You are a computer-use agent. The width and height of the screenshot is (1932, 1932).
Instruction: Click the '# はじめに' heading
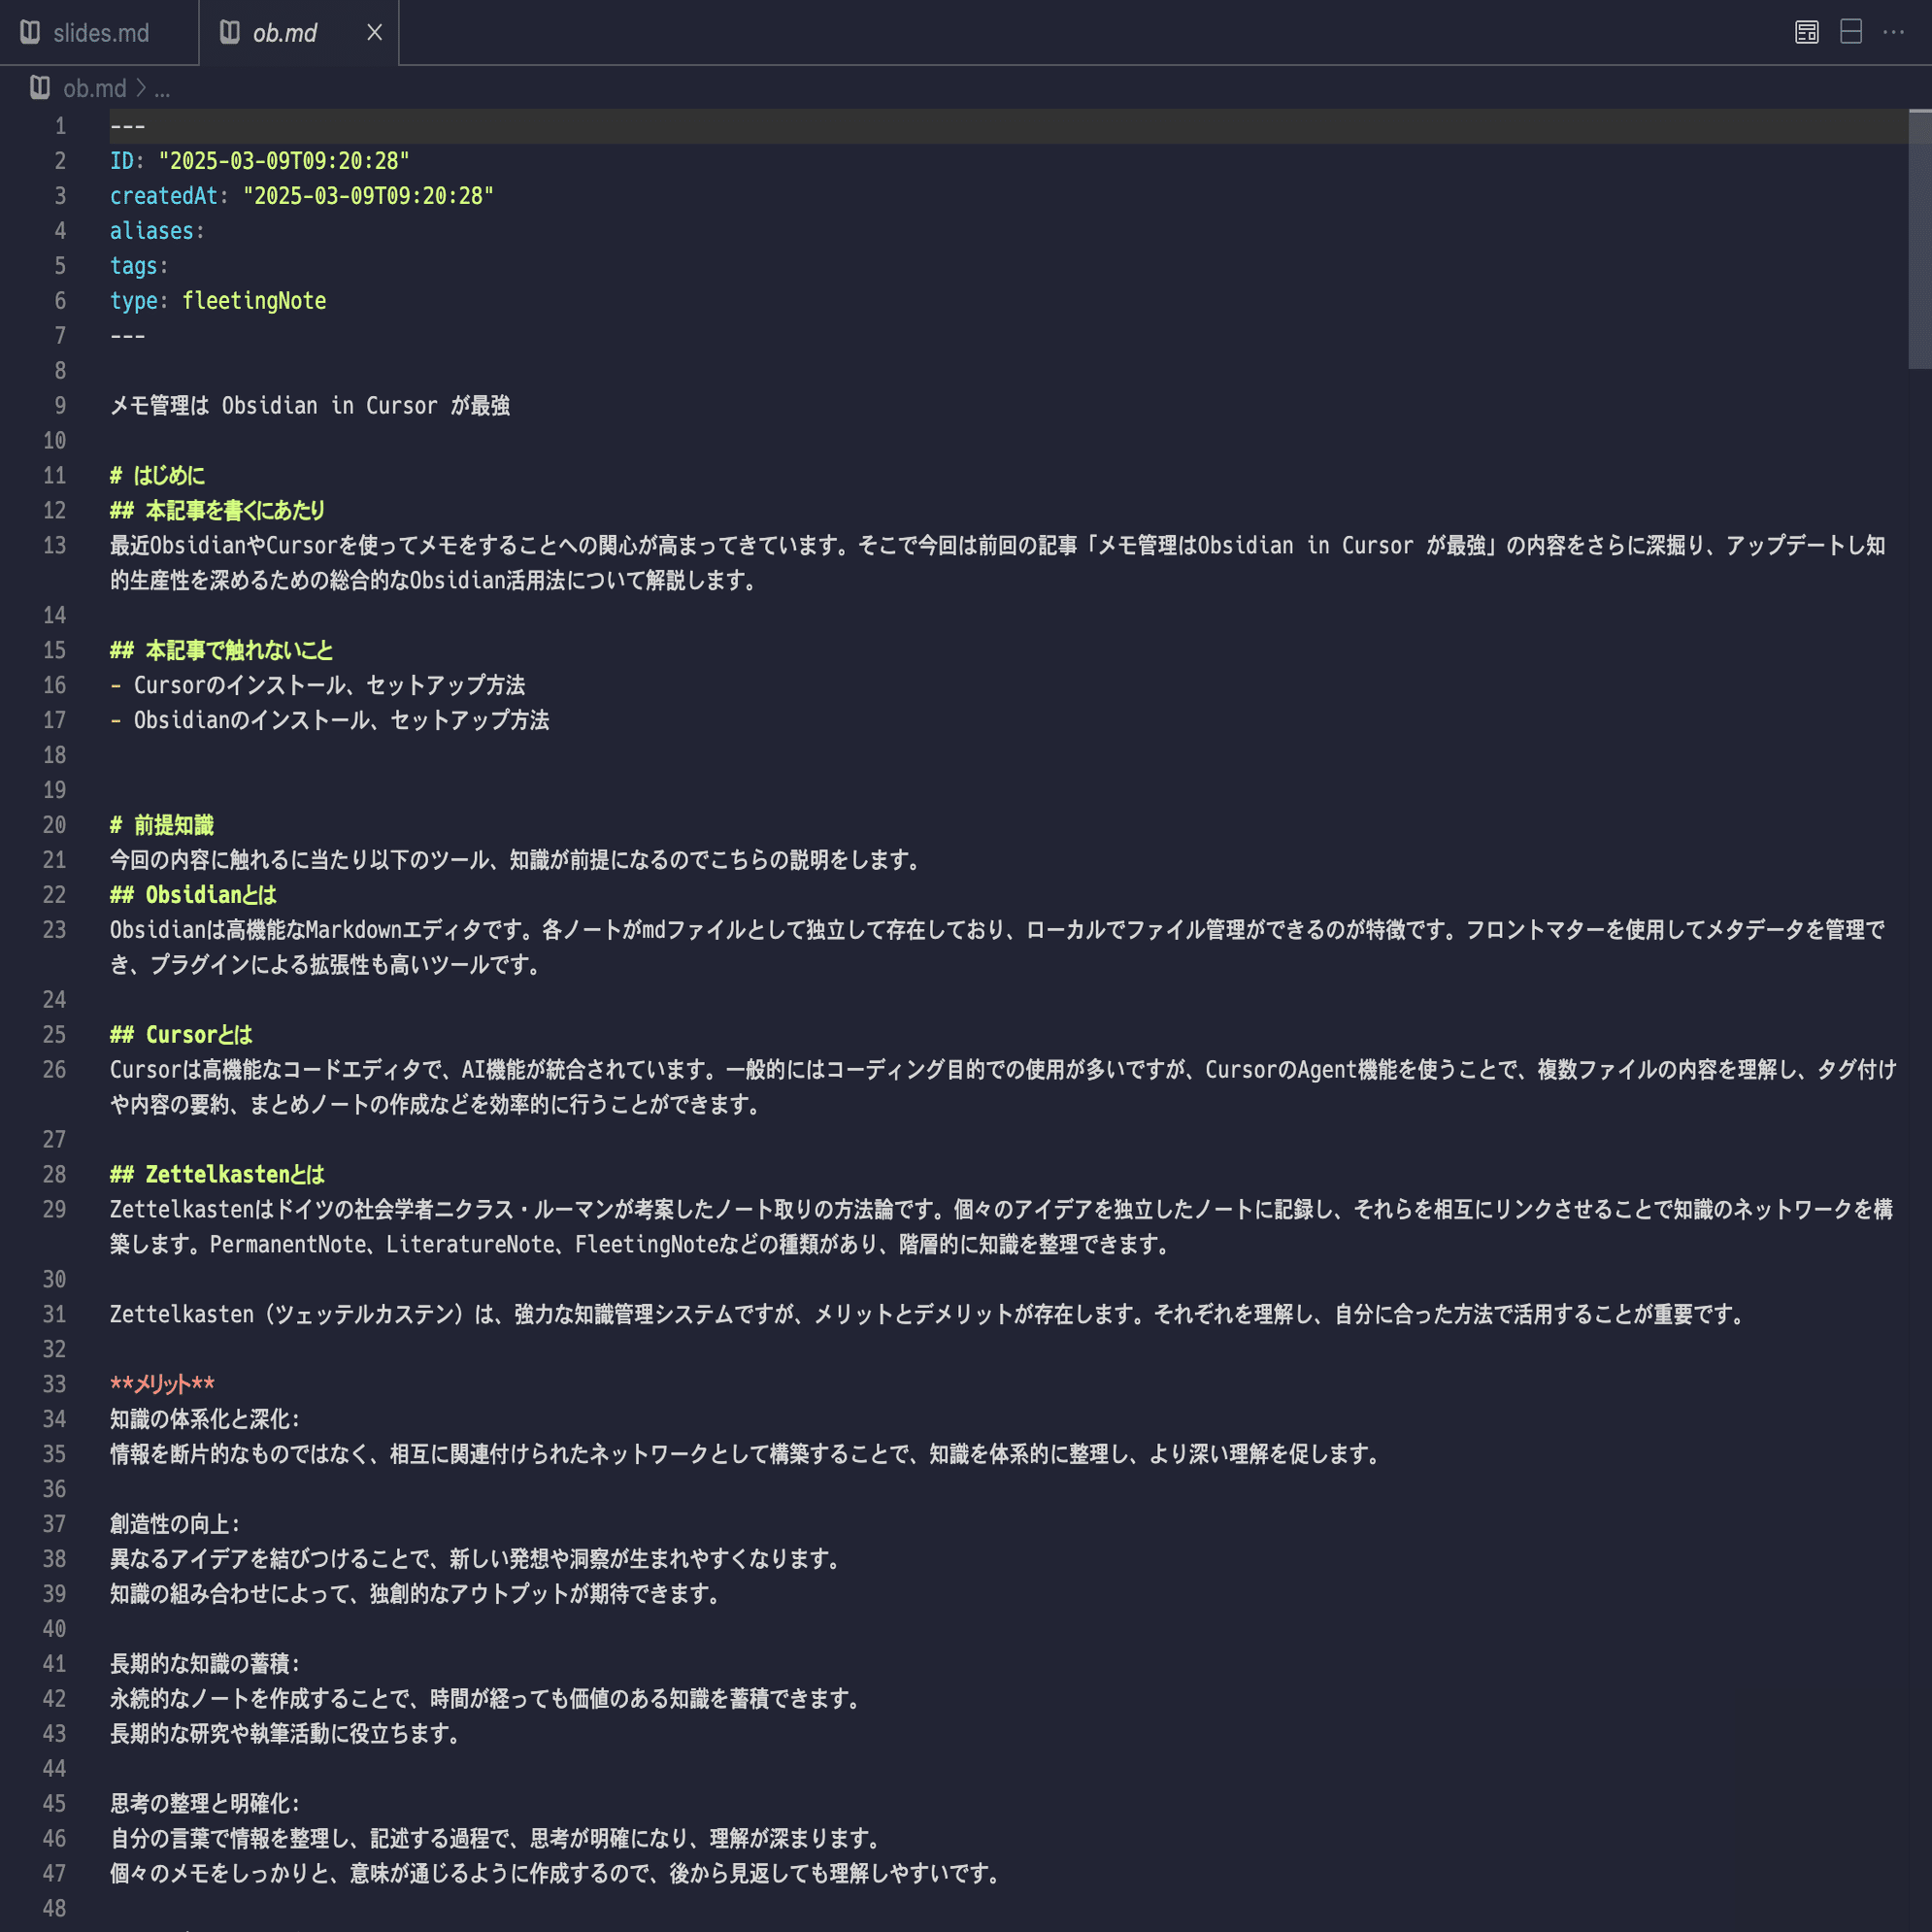[158, 476]
